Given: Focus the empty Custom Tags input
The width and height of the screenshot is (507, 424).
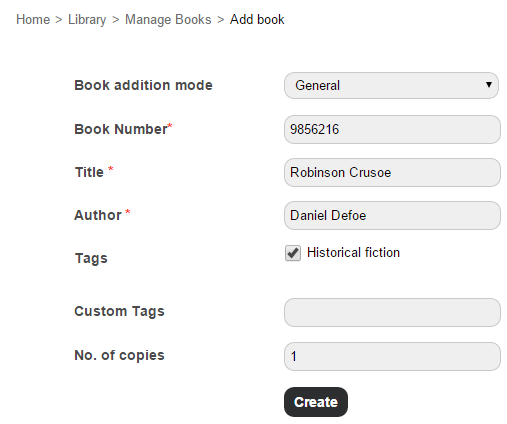Looking at the screenshot, I should click(x=392, y=312).
